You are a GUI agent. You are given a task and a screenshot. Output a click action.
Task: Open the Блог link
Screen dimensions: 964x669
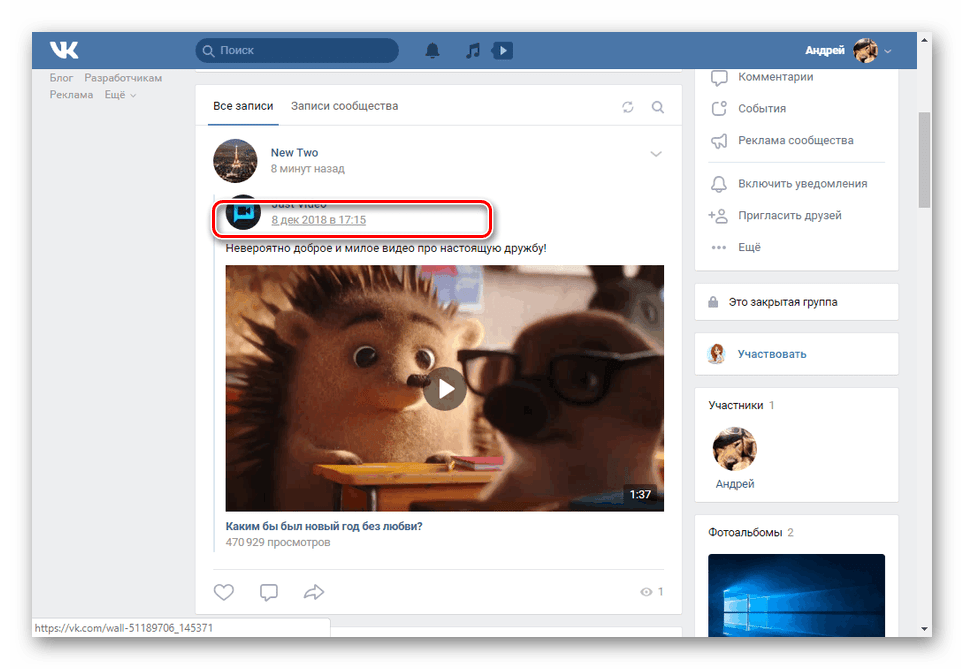61,78
